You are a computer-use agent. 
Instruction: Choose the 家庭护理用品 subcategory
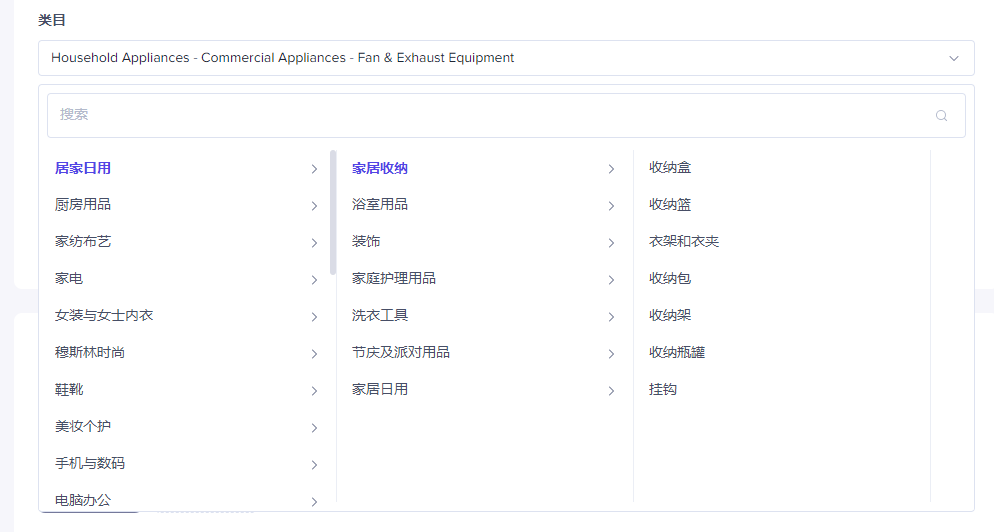[x=394, y=278]
